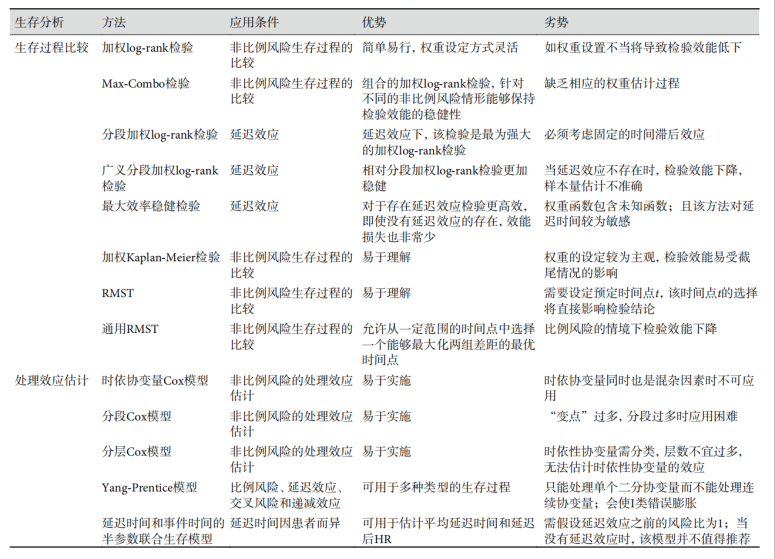Click '需假设延迟效应之前的风险比为1' text

pyautogui.click(x=634, y=523)
